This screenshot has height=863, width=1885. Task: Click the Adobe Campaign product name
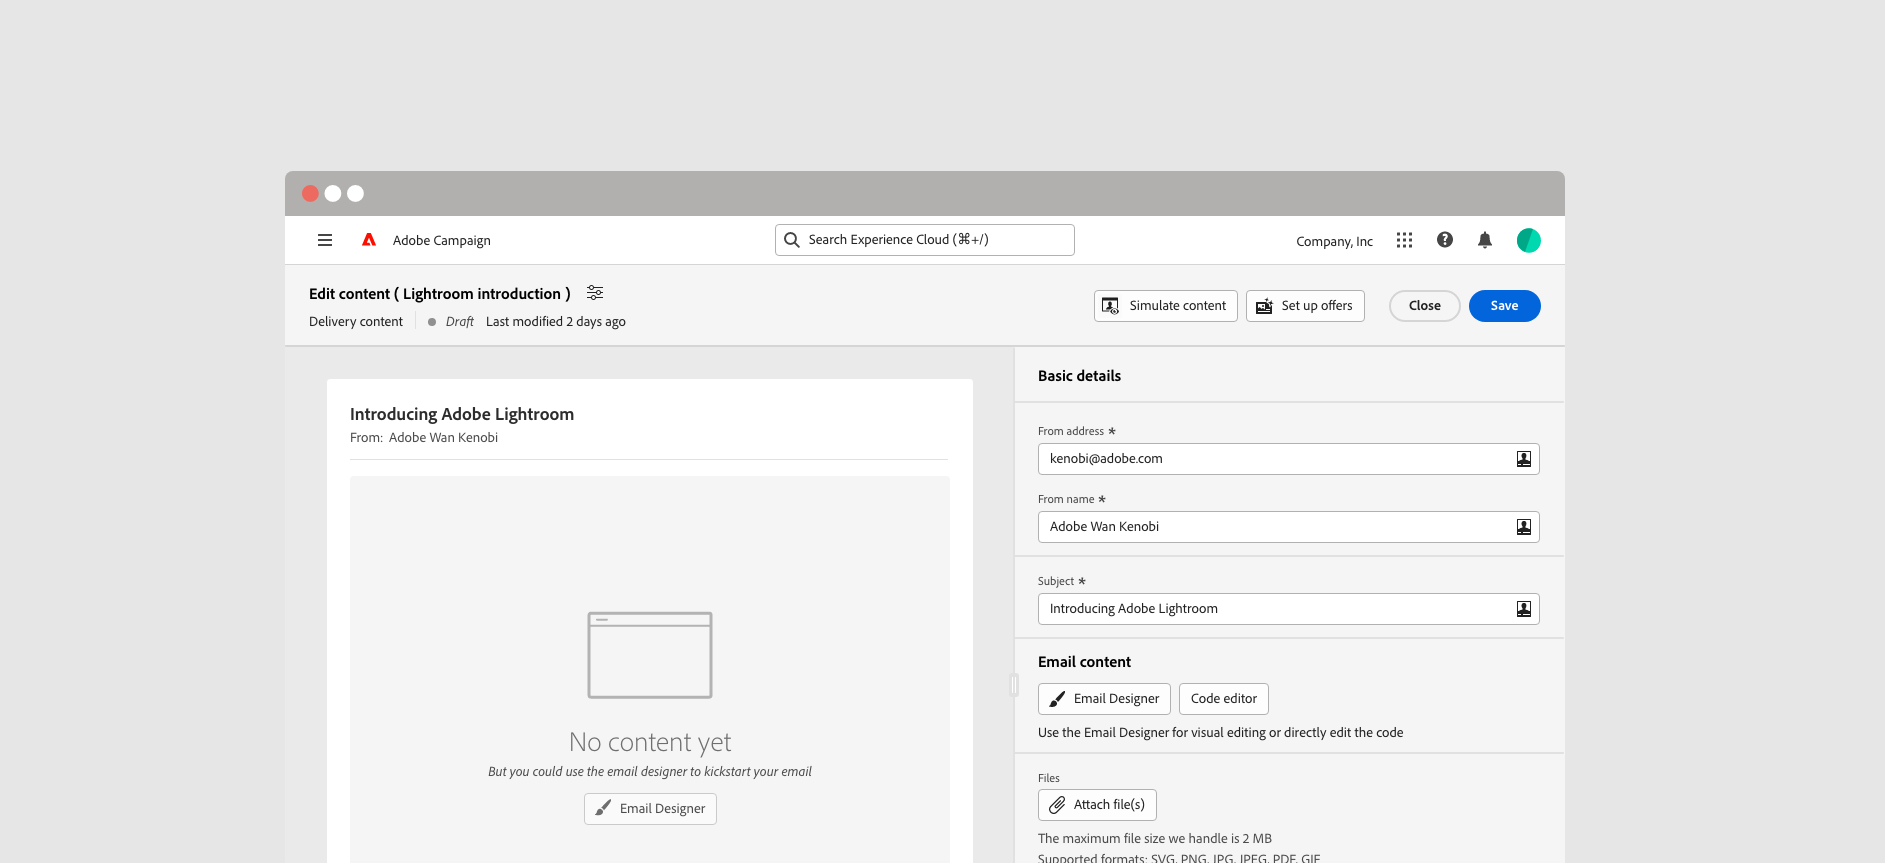(442, 240)
